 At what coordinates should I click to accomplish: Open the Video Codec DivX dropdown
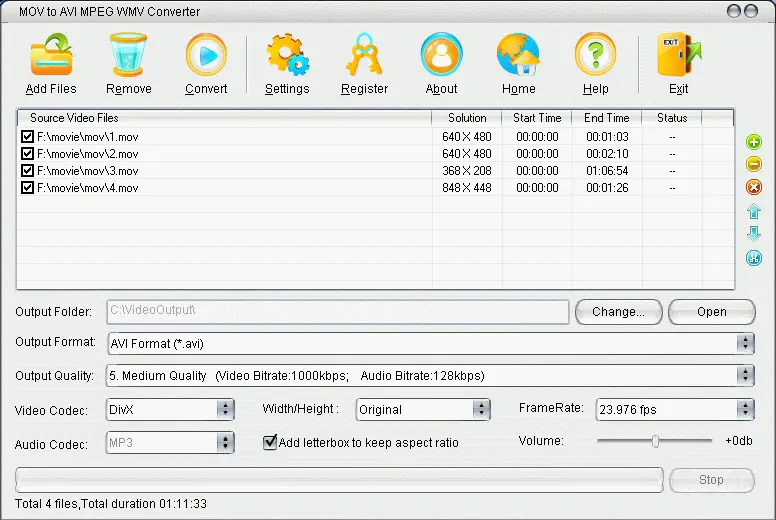tap(225, 409)
